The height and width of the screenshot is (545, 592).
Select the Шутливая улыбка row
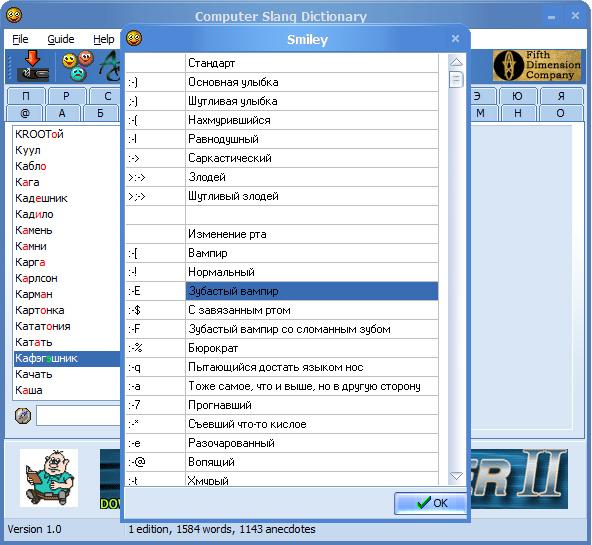tap(282, 101)
